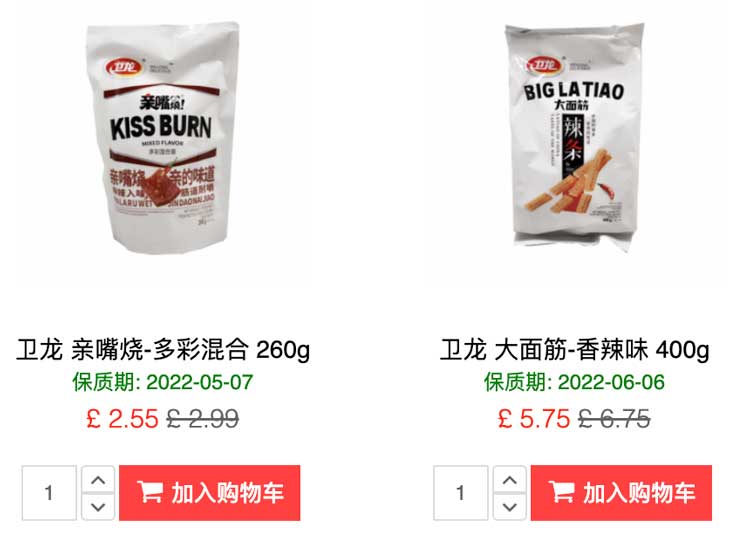Screen dimensions: 750x537
Task: Open the Big La Tiao product image
Action: pyautogui.click(x=574, y=136)
